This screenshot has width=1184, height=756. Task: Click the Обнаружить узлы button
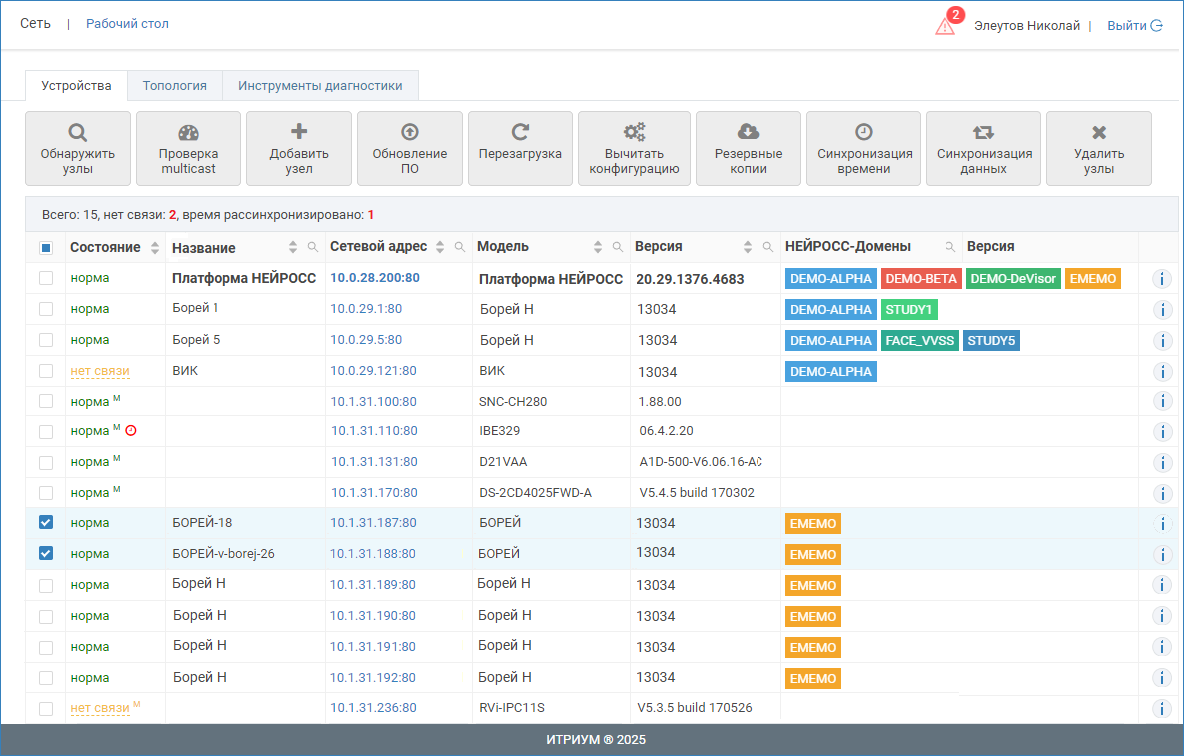pyautogui.click(x=78, y=149)
